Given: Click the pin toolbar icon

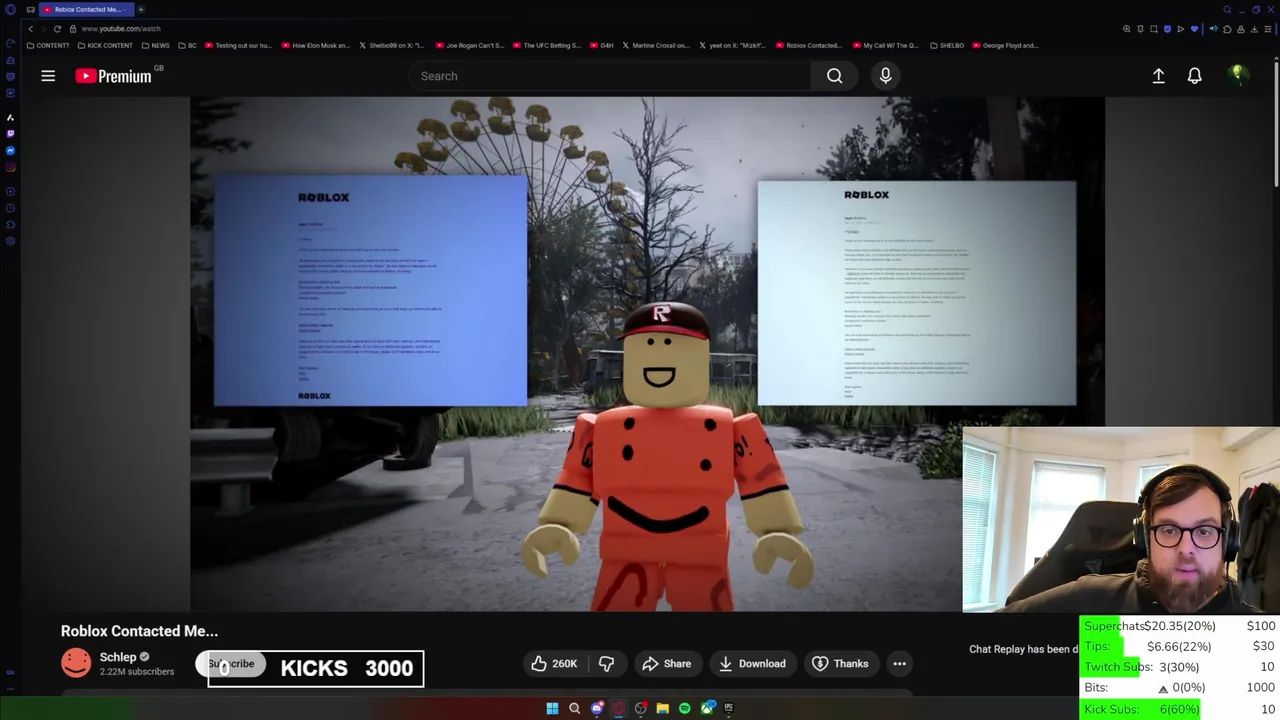Looking at the screenshot, I should coord(1140,29).
